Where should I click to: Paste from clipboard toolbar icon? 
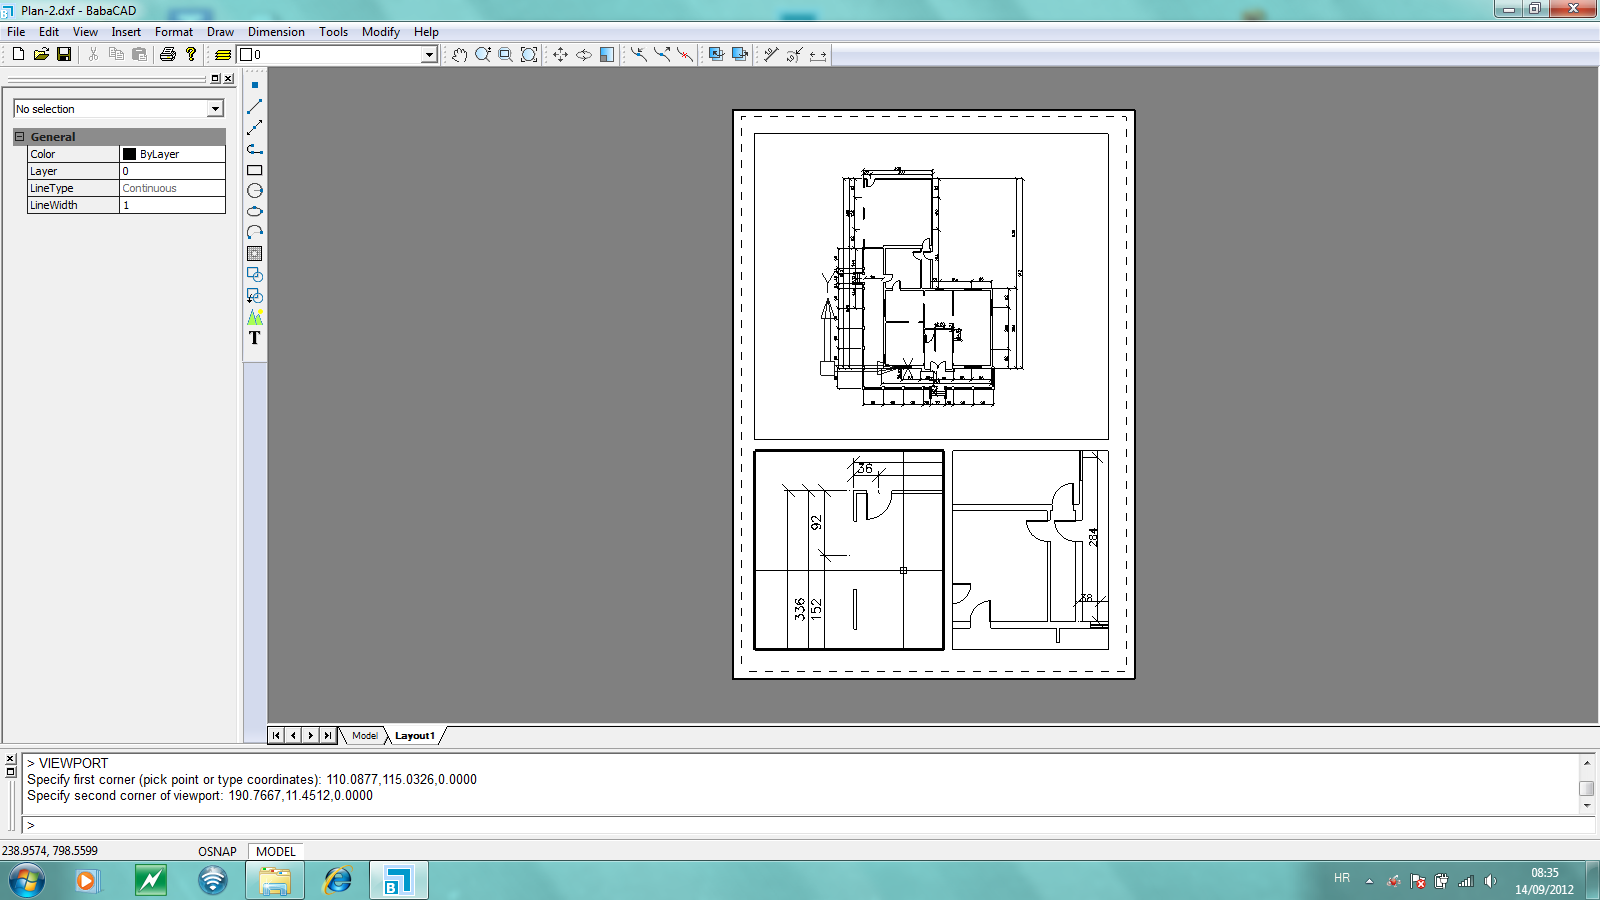139,54
